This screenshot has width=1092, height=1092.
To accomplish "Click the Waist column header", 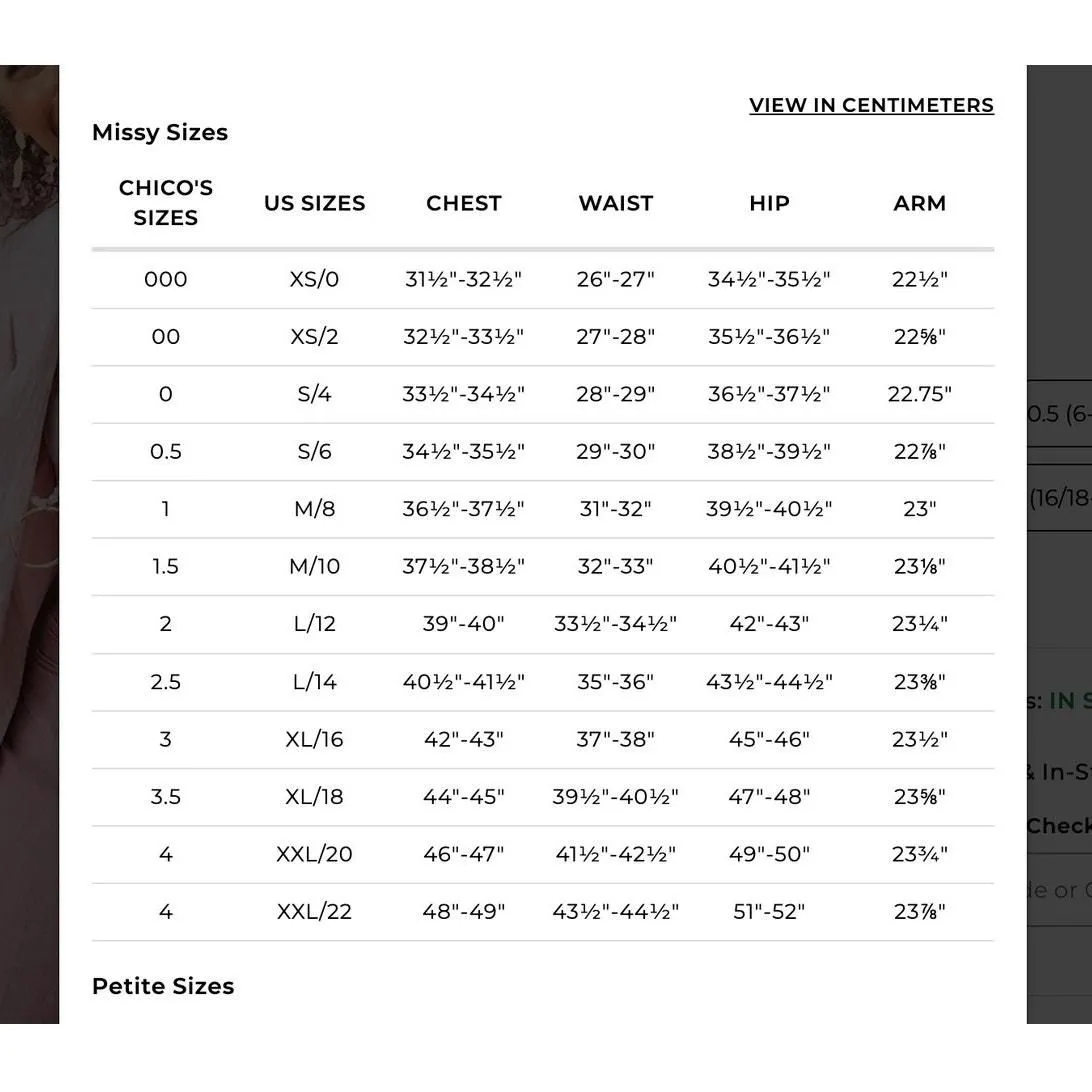I will [616, 203].
